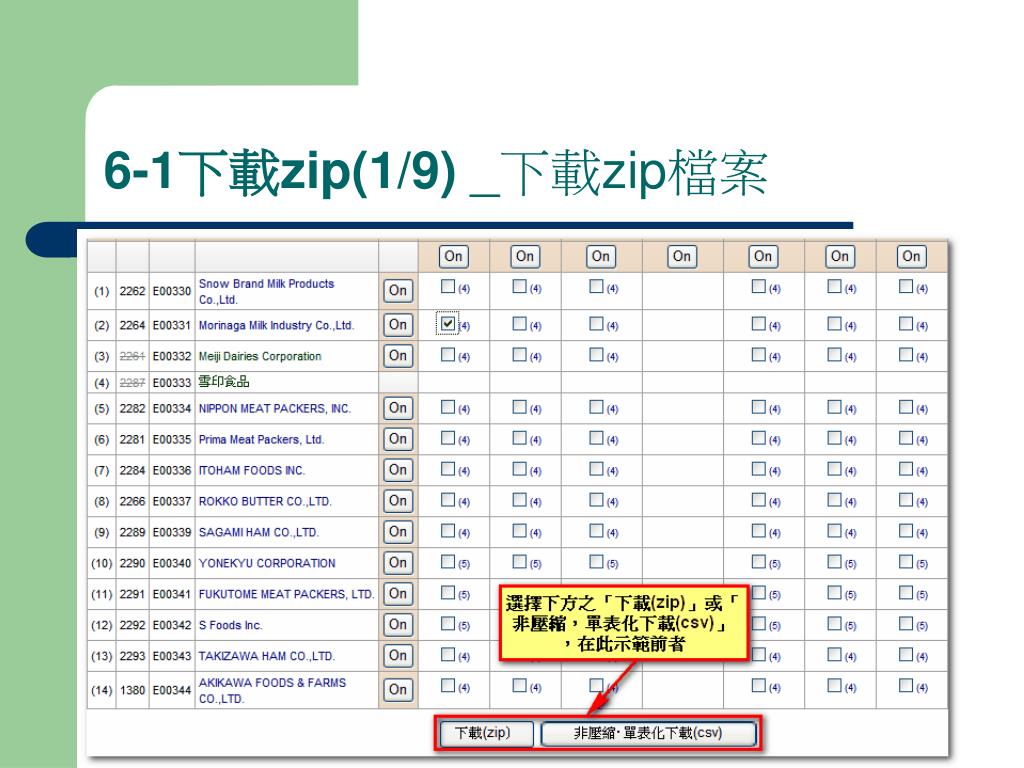1024x768 pixels.
Task: Tick last checkbox in AKIKAWA FOODS row
Action: [x=905, y=685]
